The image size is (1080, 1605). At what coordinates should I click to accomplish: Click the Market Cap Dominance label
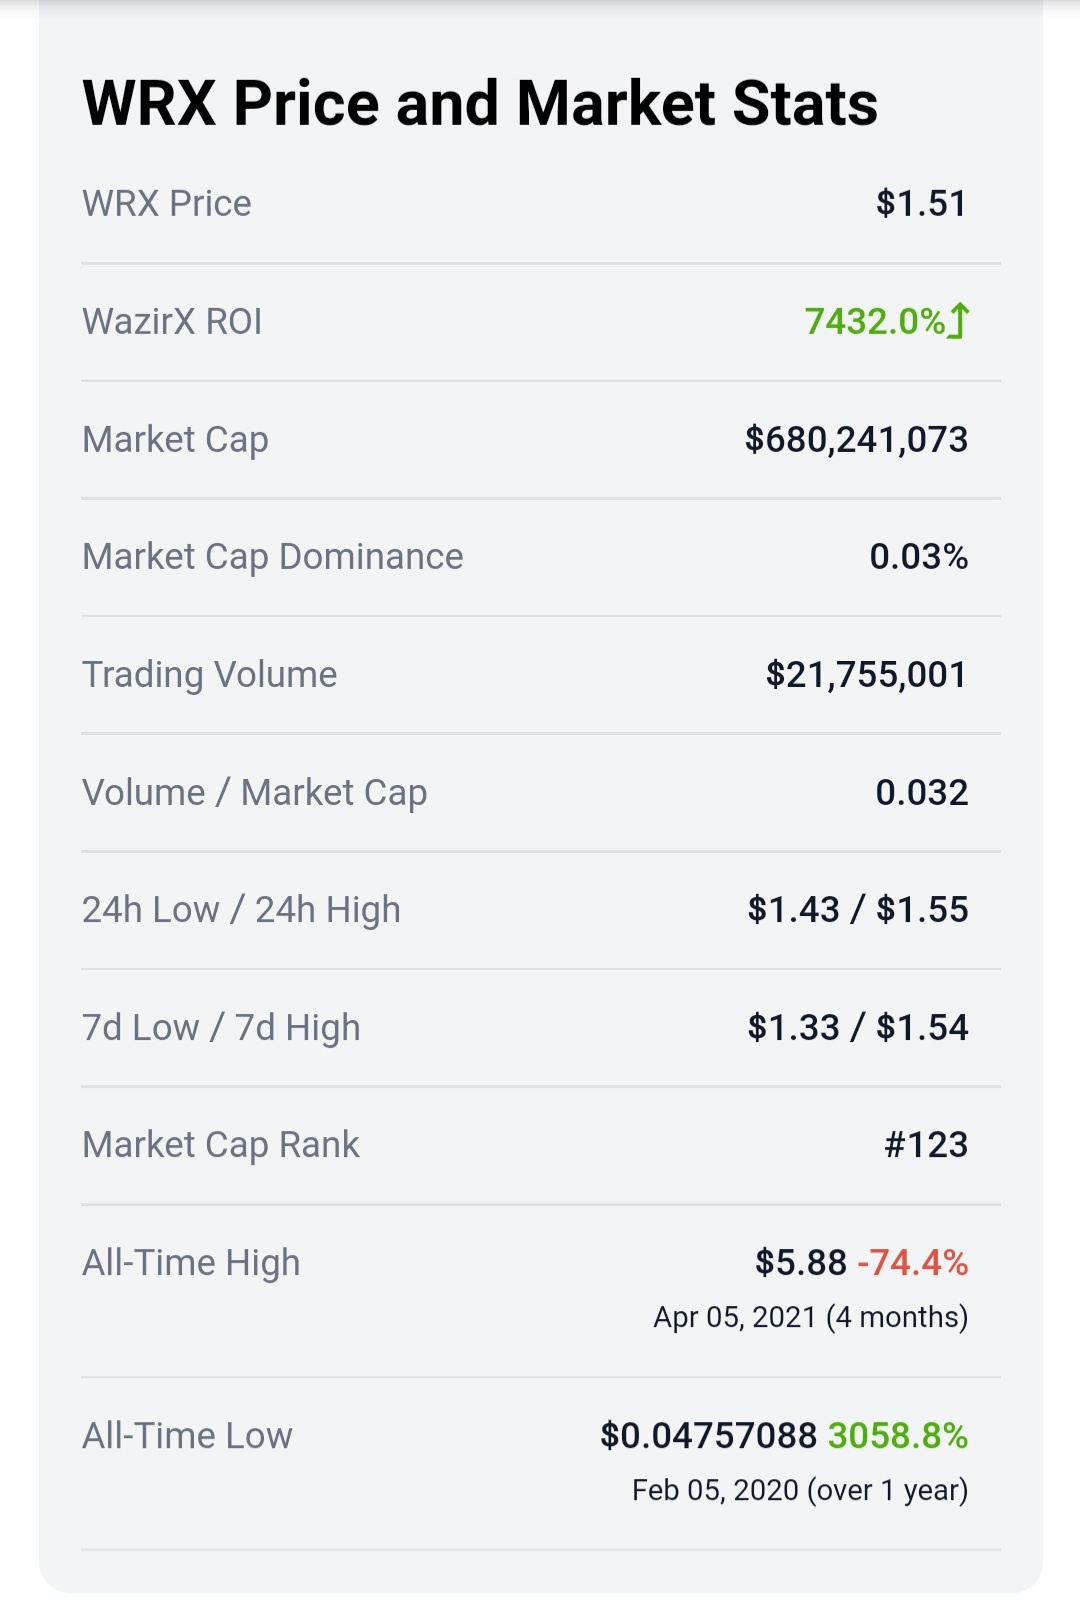tap(273, 557)
